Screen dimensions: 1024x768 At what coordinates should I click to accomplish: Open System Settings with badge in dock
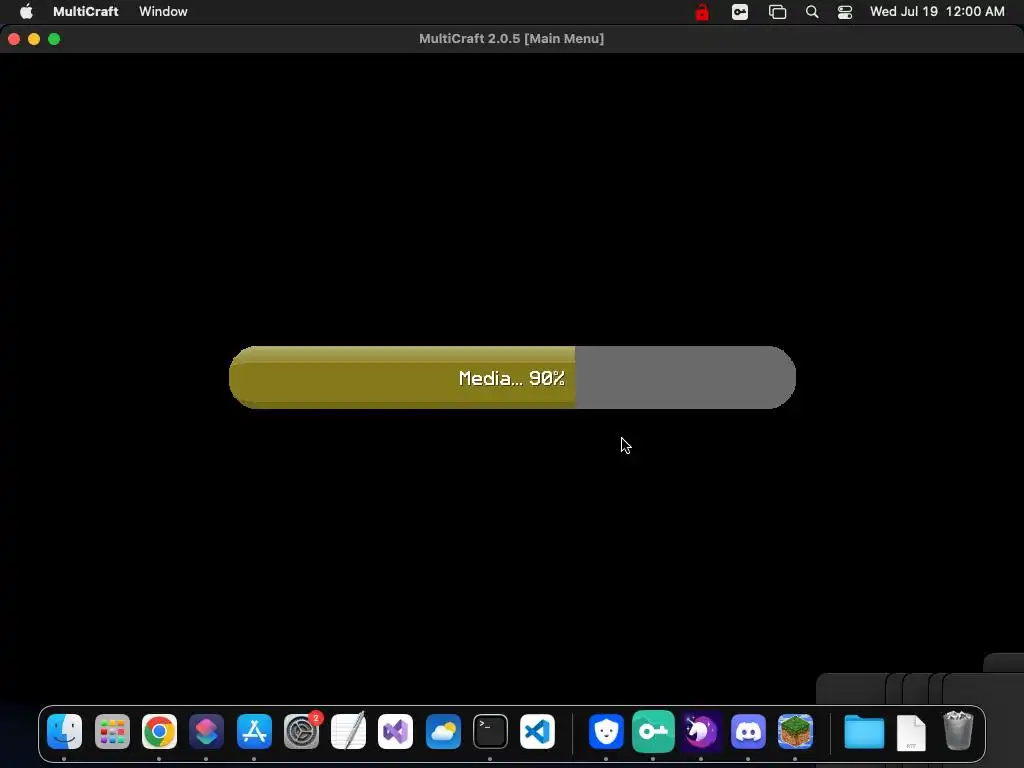[302, 731]
